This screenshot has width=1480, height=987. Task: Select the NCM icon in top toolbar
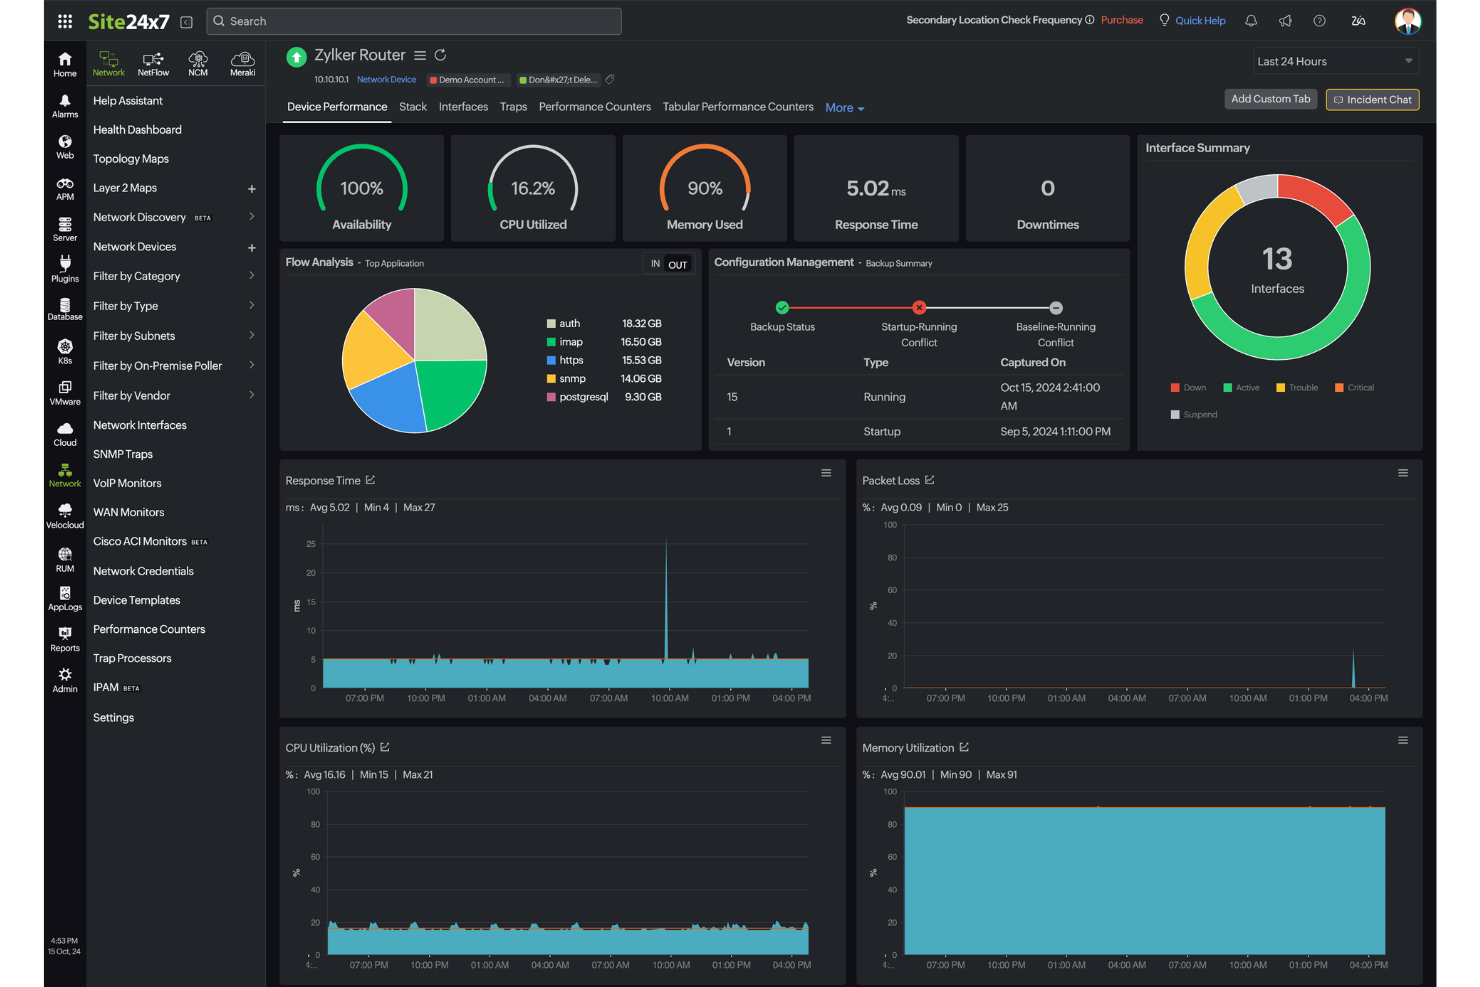pyautogui.click(x=198, y=63)
